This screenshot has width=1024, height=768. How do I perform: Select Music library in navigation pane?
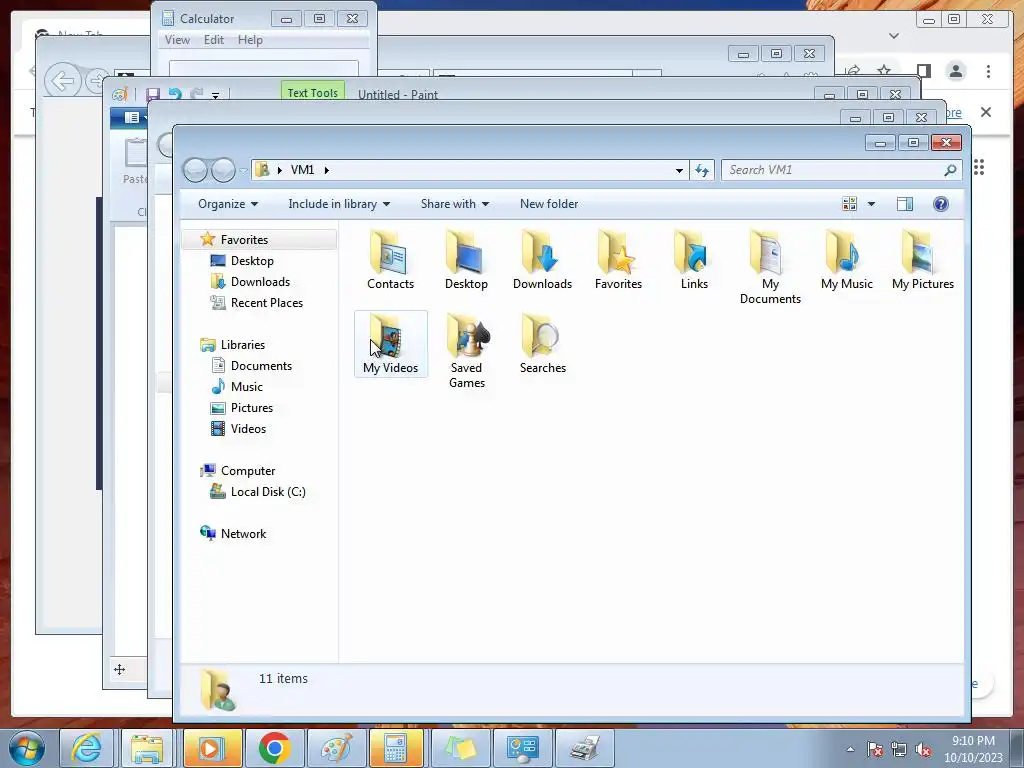[x=246, y=387]
